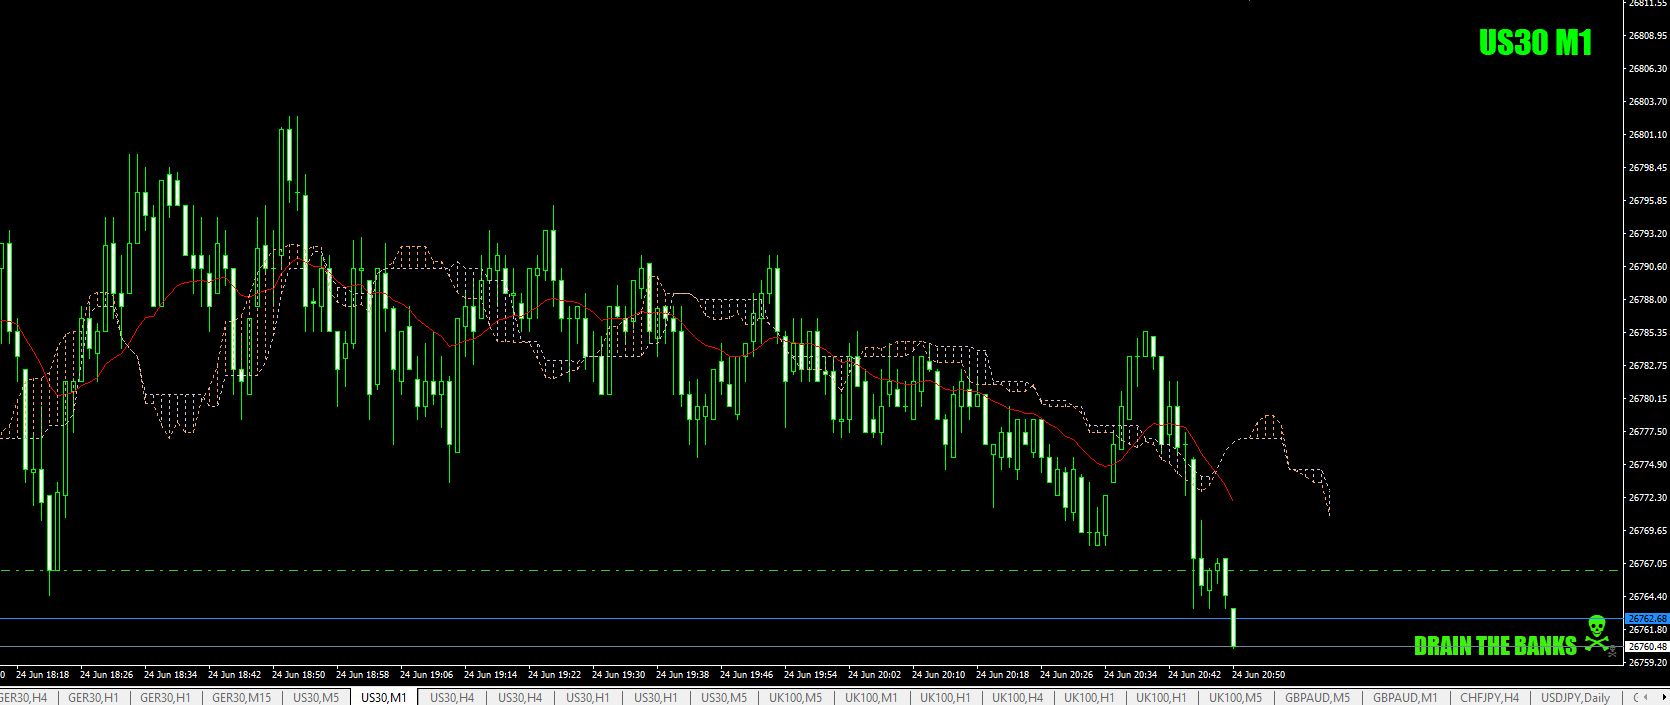The height and width of the screenshot is (705, 1670).
Task: Open the CHFJPY,H4 chart tab
Action: pos(1489,697)
